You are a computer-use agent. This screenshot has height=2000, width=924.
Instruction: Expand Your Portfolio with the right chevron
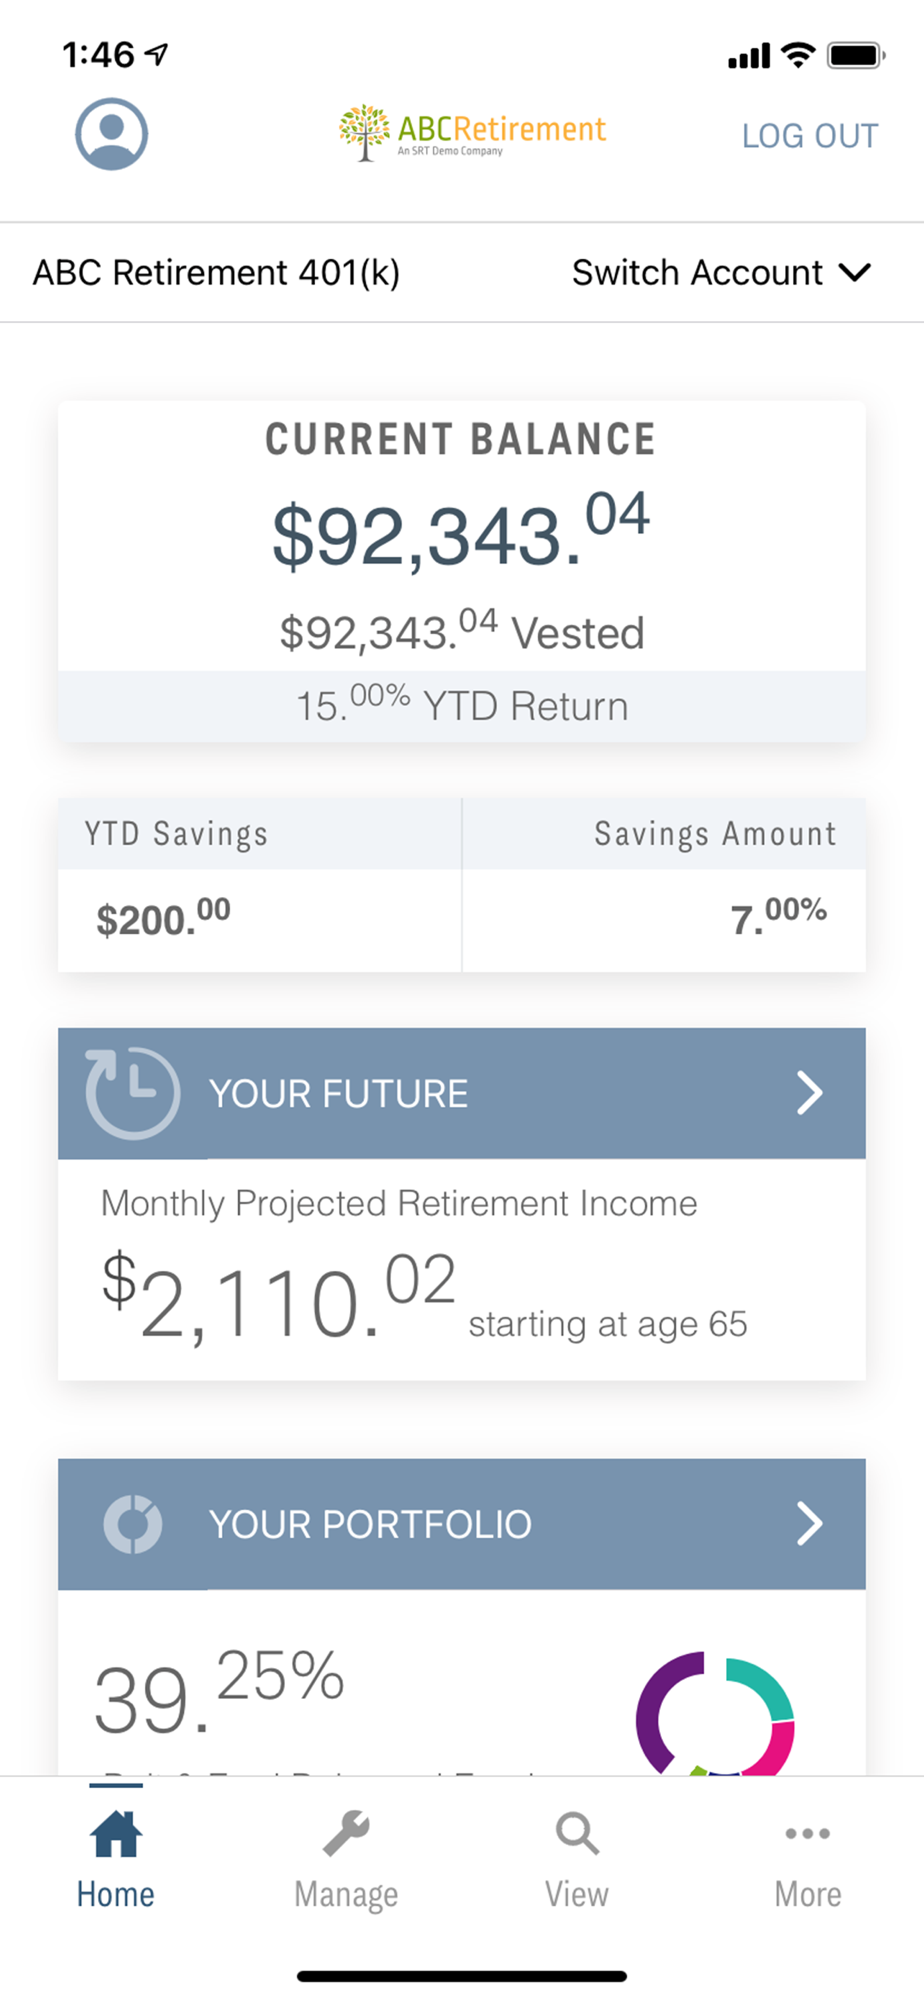[809, 1524]
